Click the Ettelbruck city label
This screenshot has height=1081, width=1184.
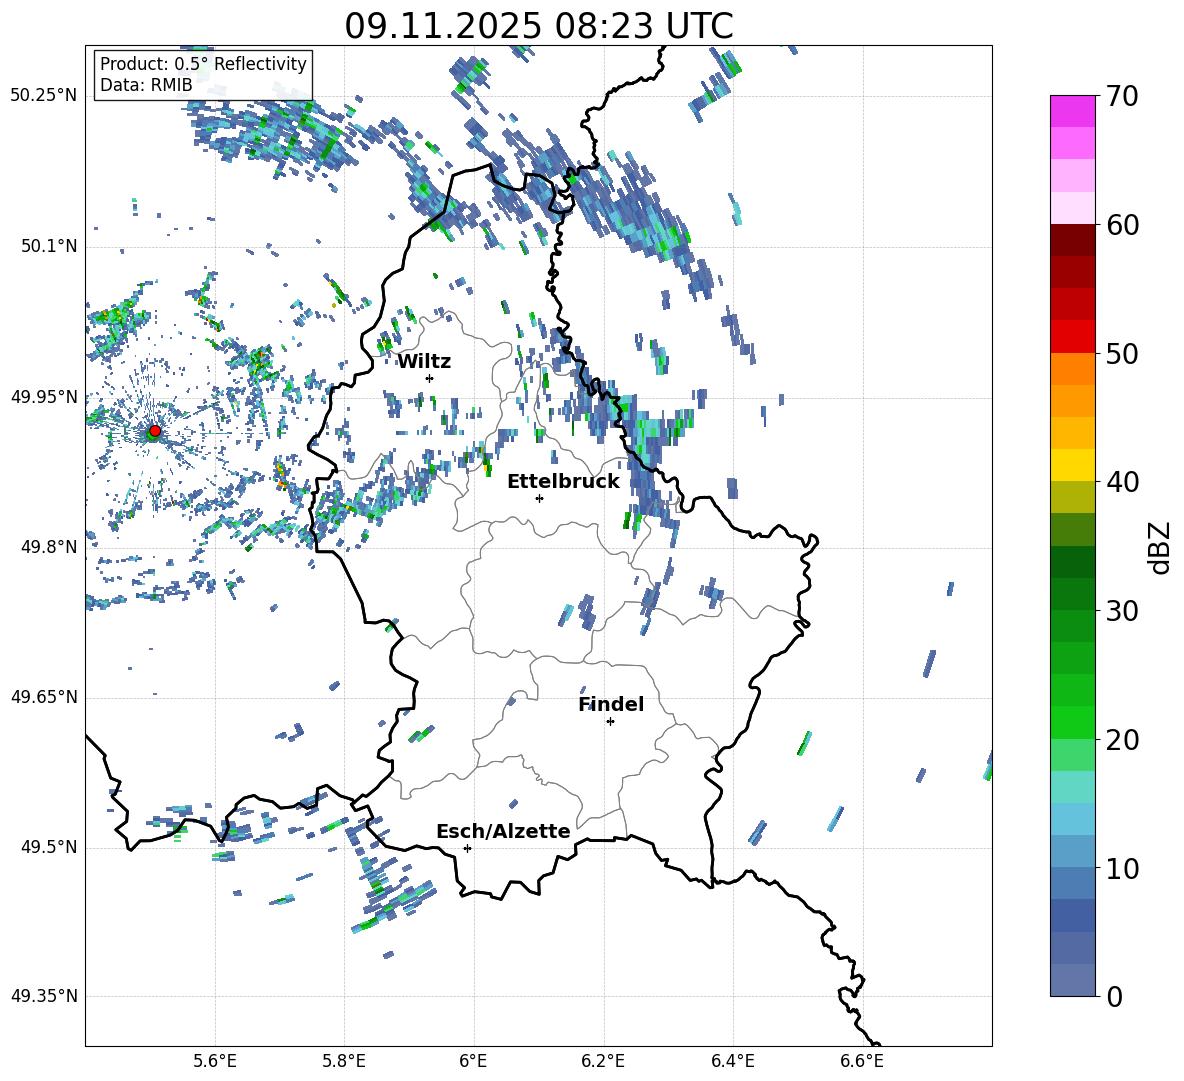(x=563, y=482)
